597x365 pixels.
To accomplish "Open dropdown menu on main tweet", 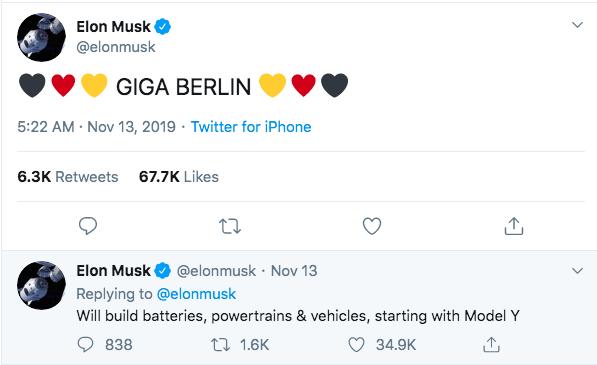I will (x=577, y=25).
